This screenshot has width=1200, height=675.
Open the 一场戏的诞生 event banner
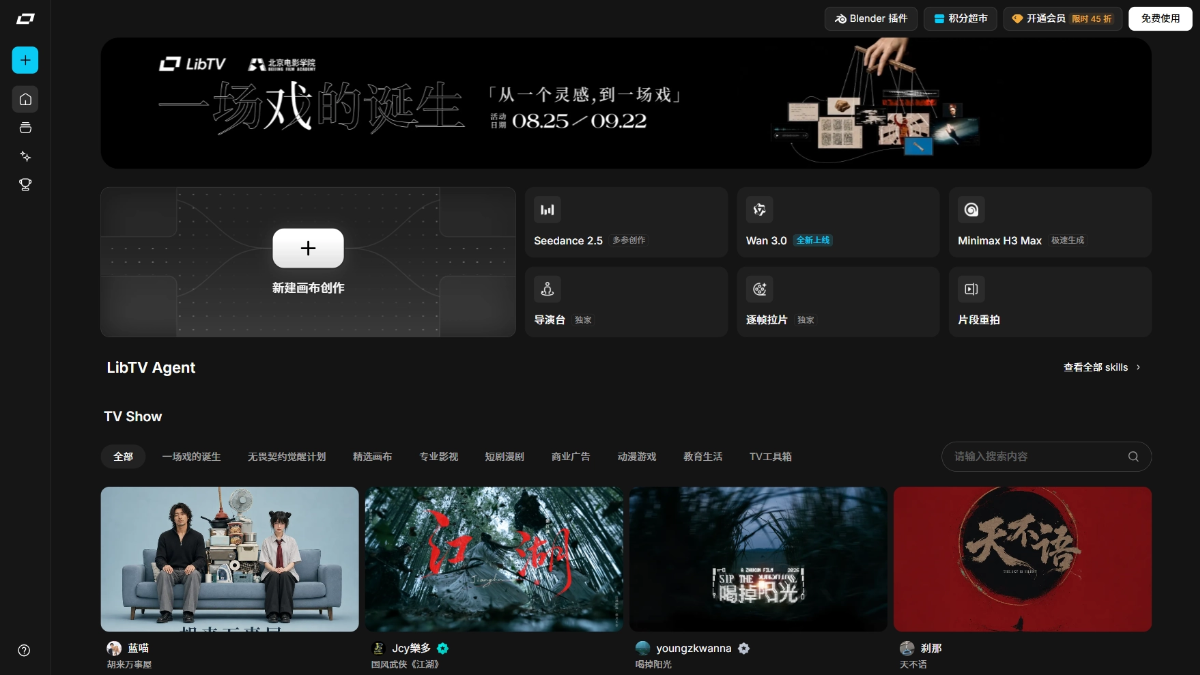626,103
